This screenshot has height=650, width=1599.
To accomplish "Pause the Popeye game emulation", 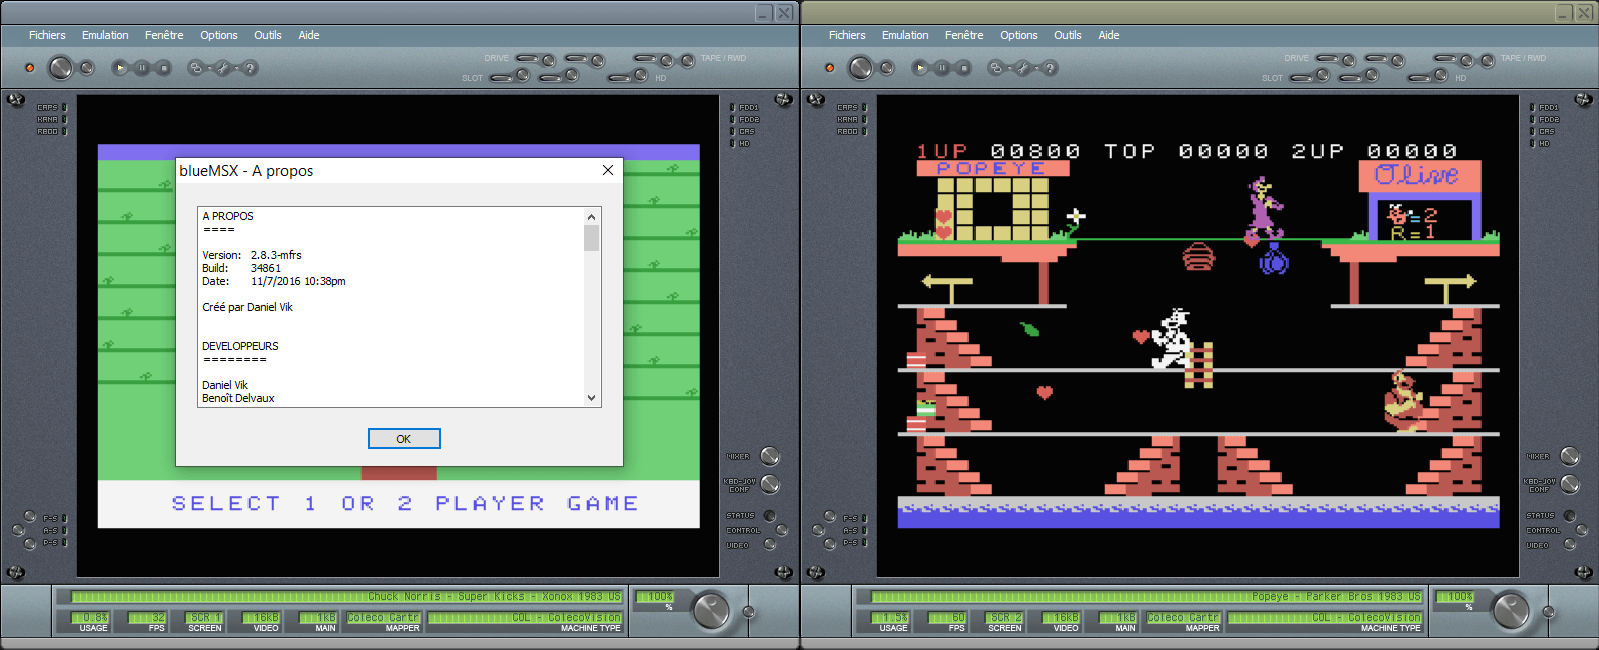I will tap(942, 68).
